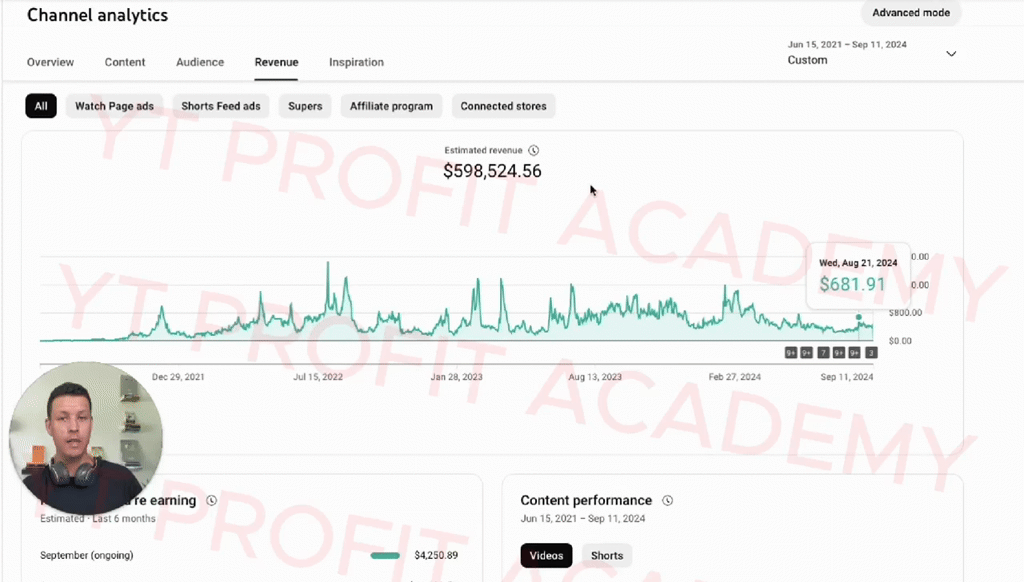Open date picker chevron arrow
Image resolution: width=1024 pixels, height=582 pixels.
(x=952, y=54)
